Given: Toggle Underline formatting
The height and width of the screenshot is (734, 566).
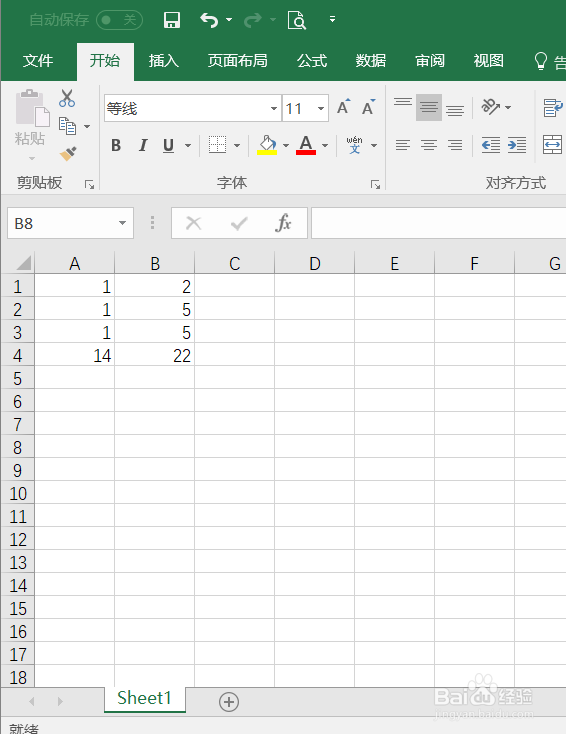Looking at the screenshot, I should click(x=168, y=145).
